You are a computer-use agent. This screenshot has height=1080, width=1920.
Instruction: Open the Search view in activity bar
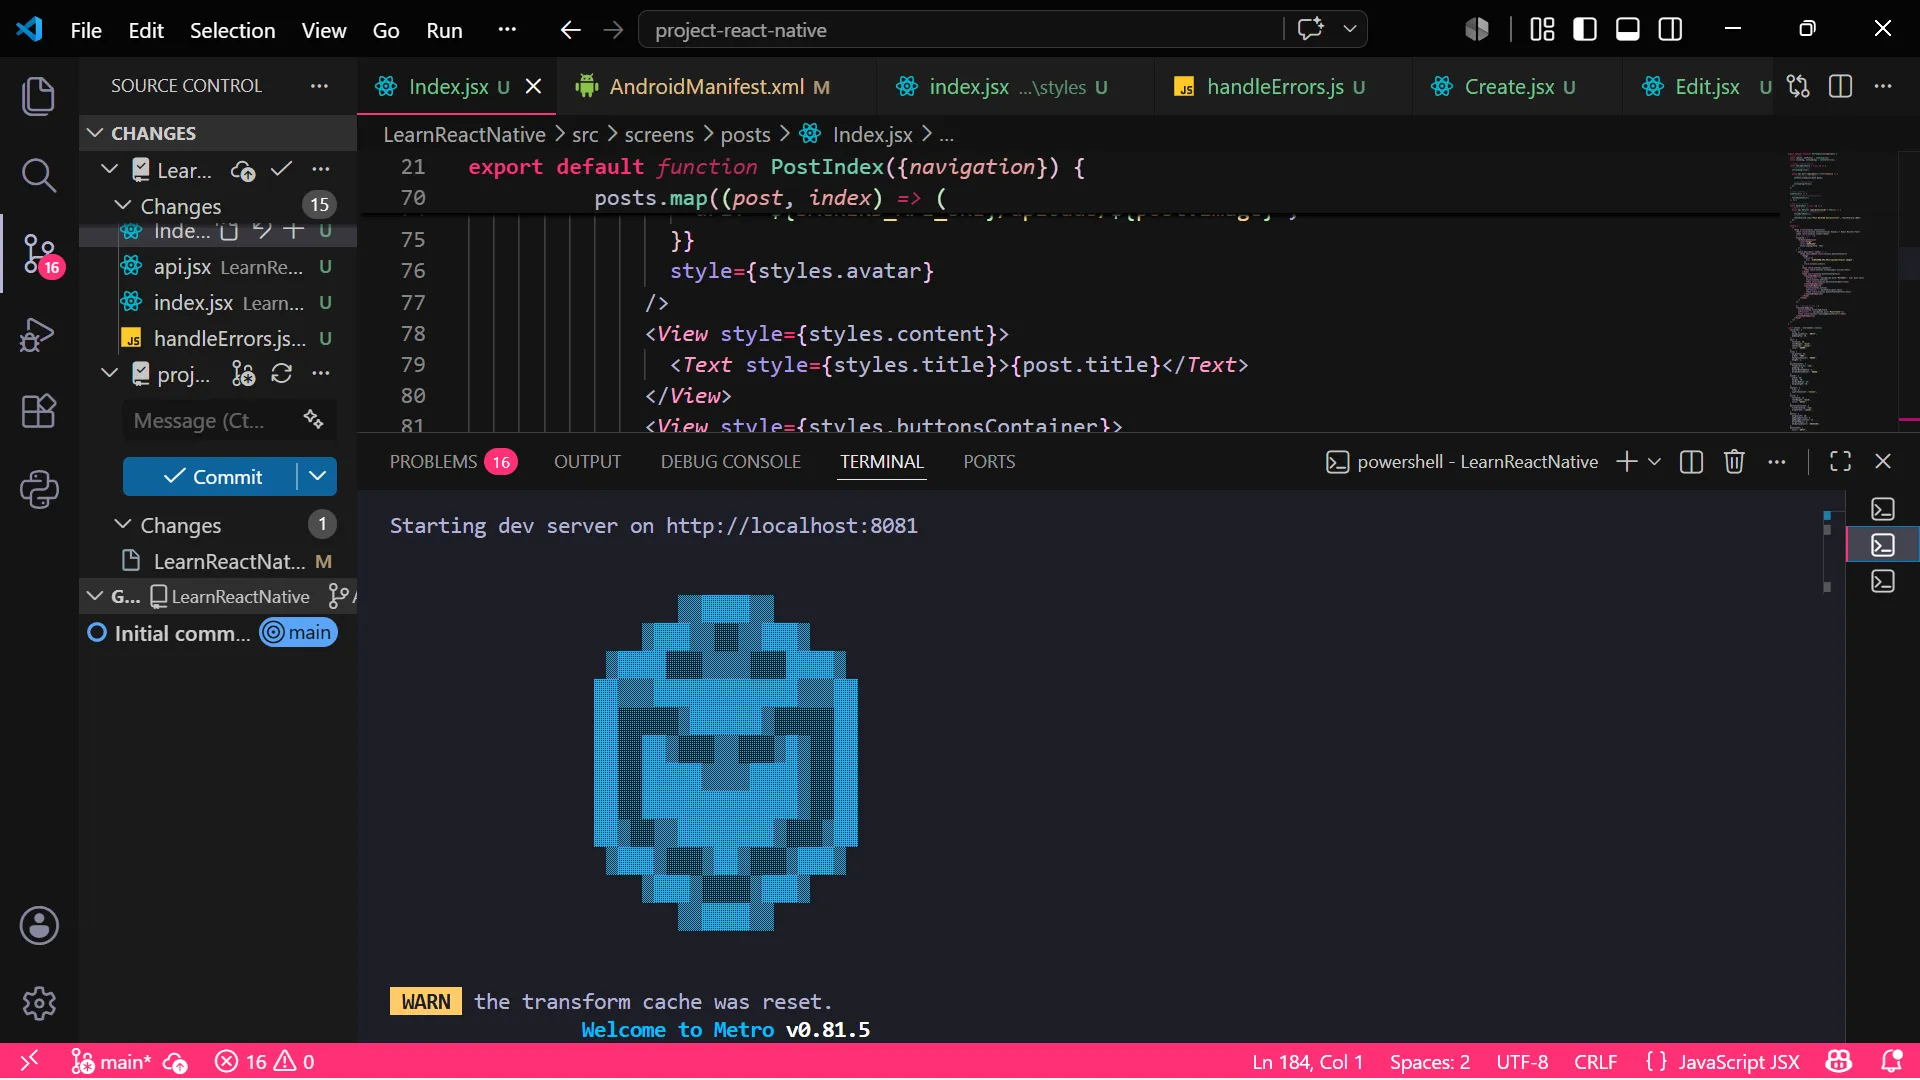pyautogui.click(x=38, y=175)
